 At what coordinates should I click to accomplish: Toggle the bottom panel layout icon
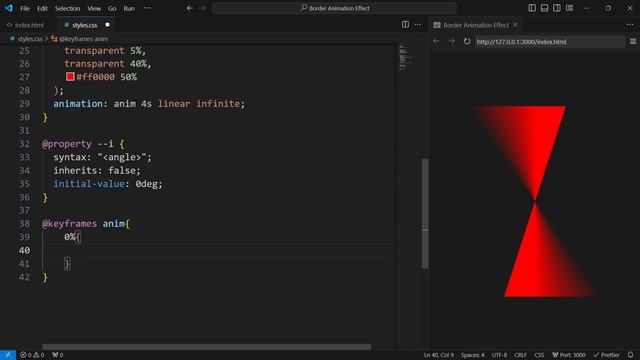click(x=544, y=8)
